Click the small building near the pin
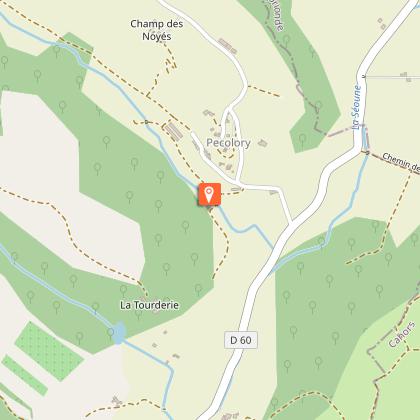The image size is (420, 420). tap(236, 190)
